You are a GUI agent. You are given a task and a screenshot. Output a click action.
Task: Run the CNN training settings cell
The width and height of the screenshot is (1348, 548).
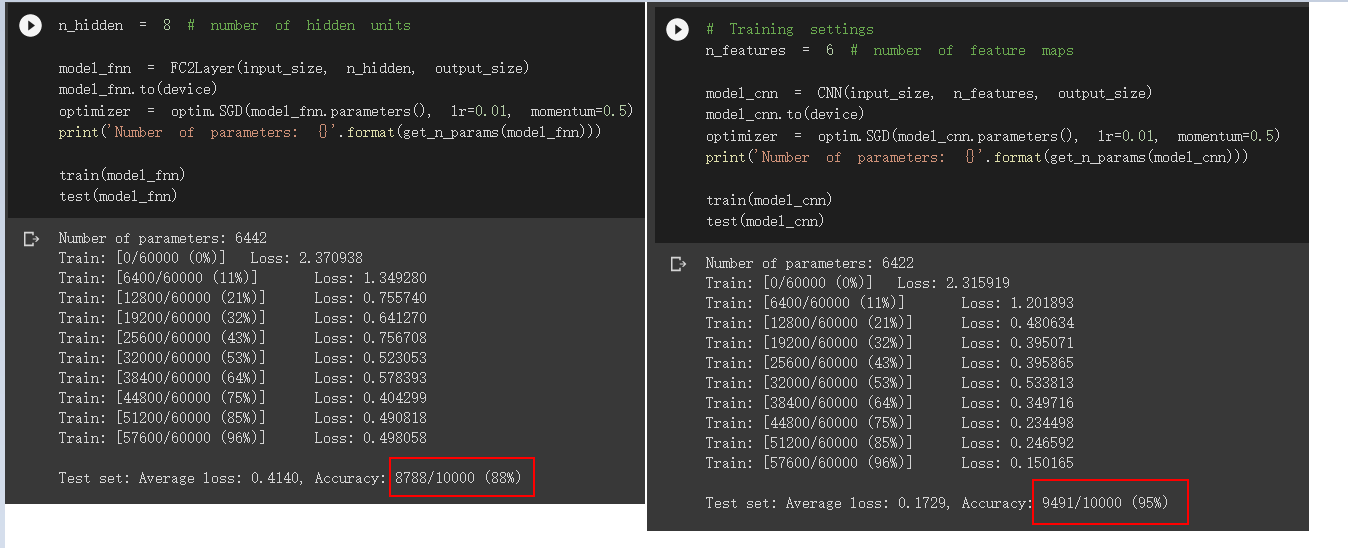678,30
